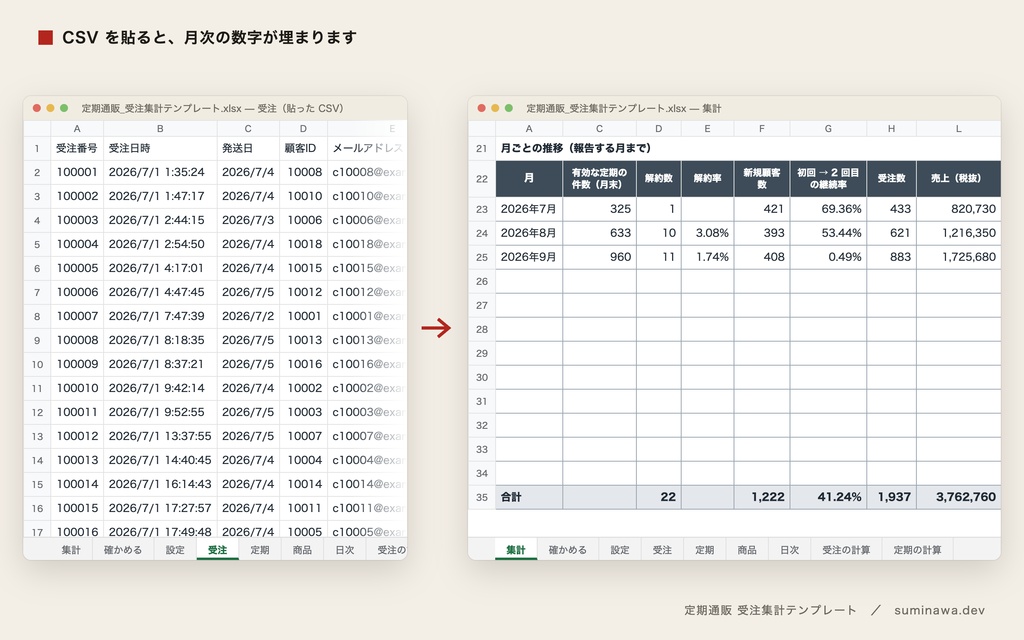Image resolution: width=1024 pixels, height=640 pixels.
Task: Select cell 2026/7/1 13:37:55
Action: pos(160,436)
